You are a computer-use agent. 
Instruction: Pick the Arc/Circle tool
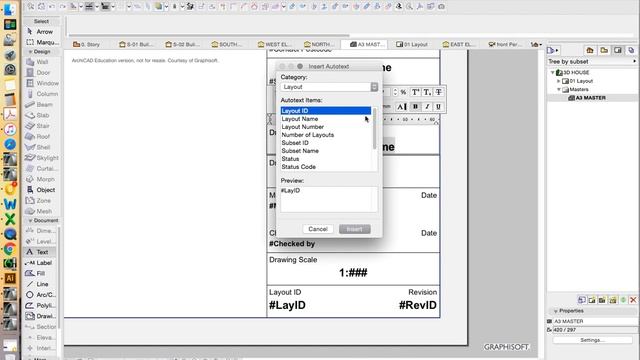point(41,294)
